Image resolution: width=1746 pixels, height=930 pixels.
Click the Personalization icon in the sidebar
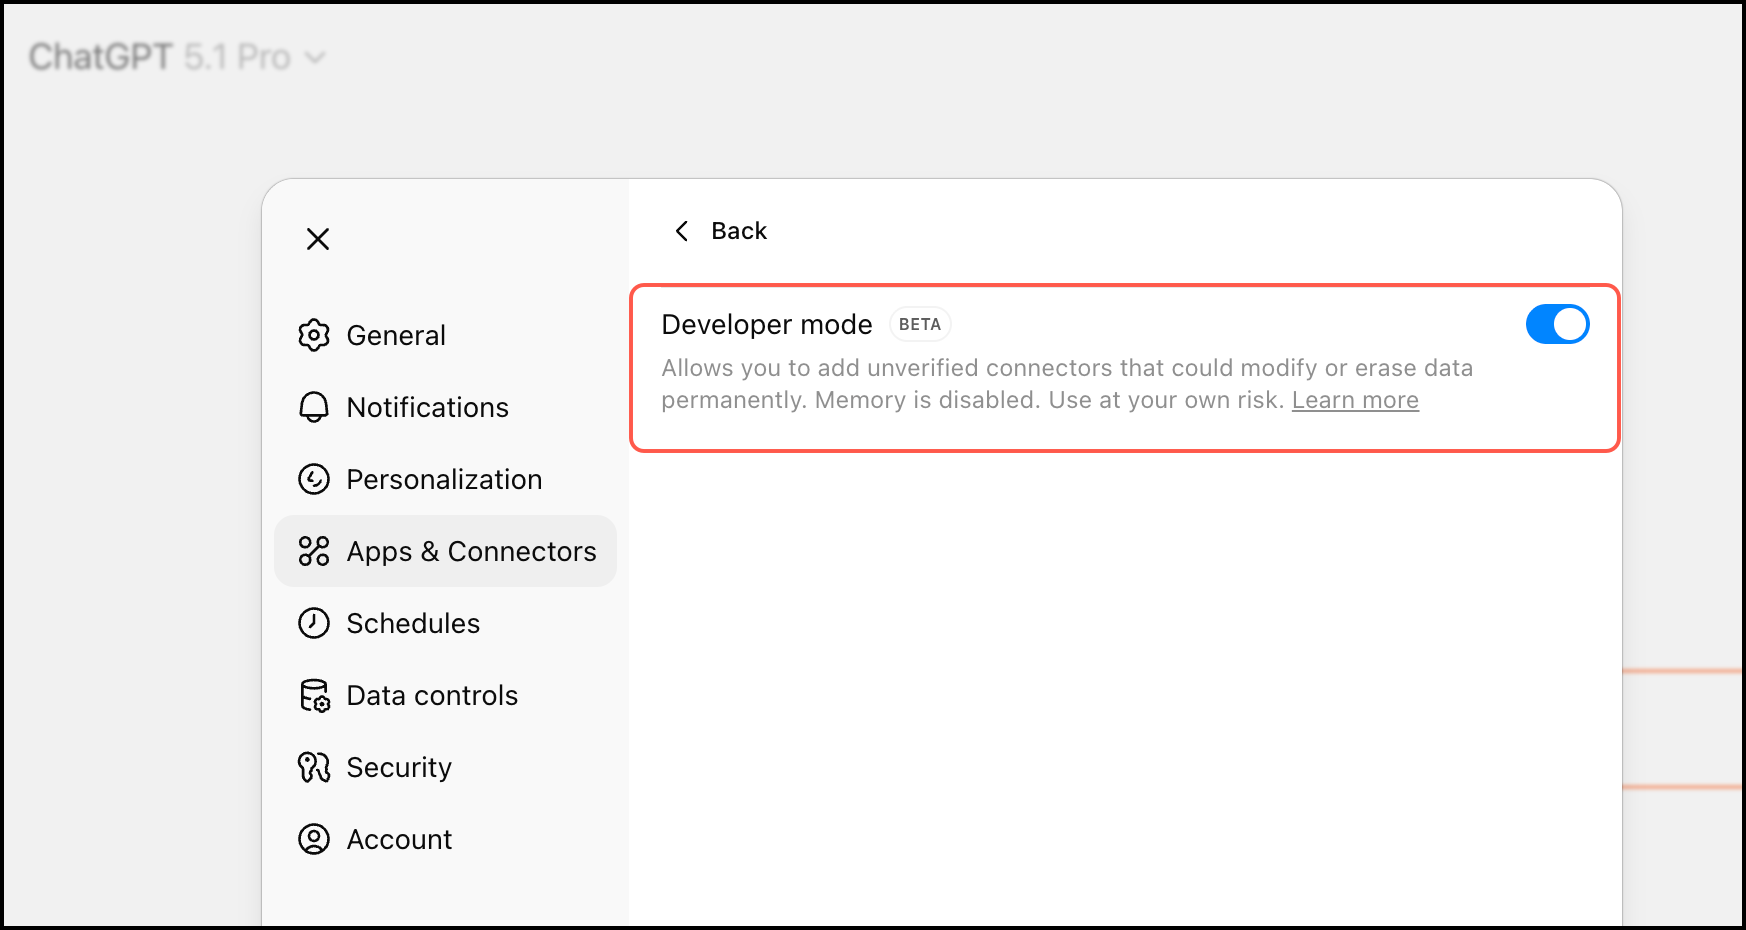[x=314, y=479]
